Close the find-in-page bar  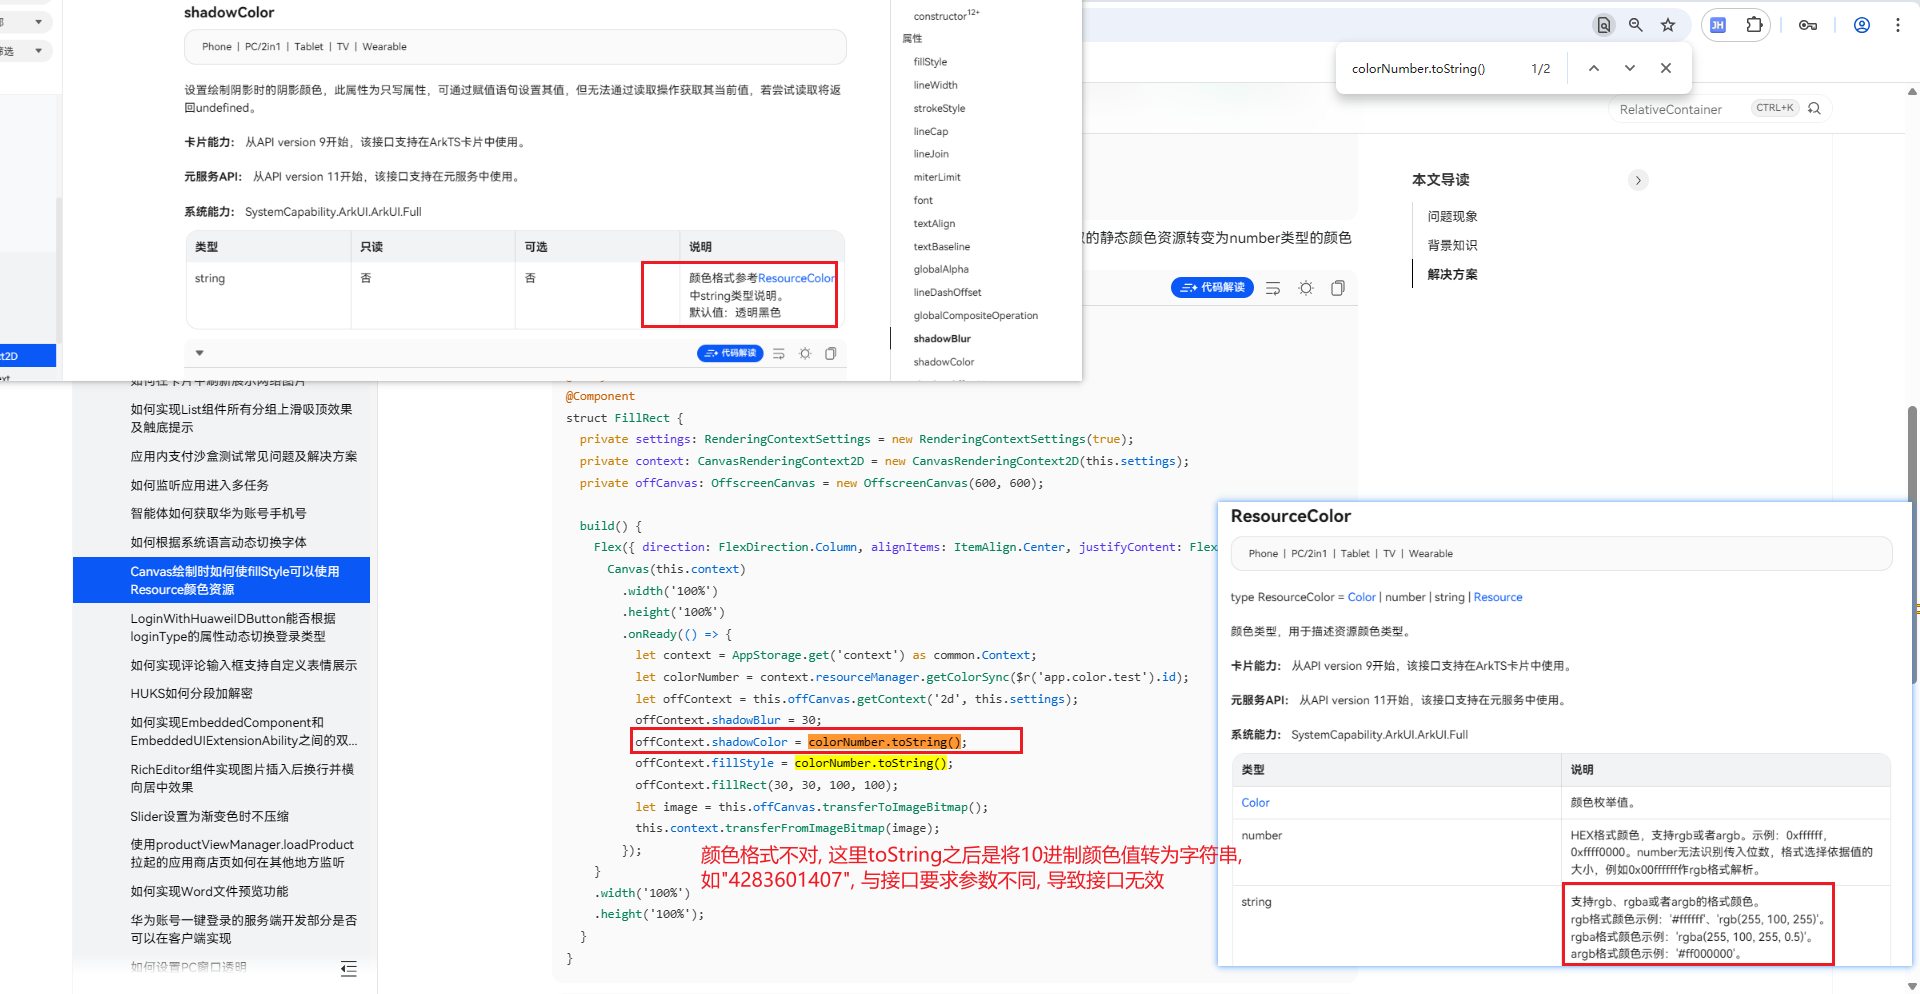point(1666,68)
